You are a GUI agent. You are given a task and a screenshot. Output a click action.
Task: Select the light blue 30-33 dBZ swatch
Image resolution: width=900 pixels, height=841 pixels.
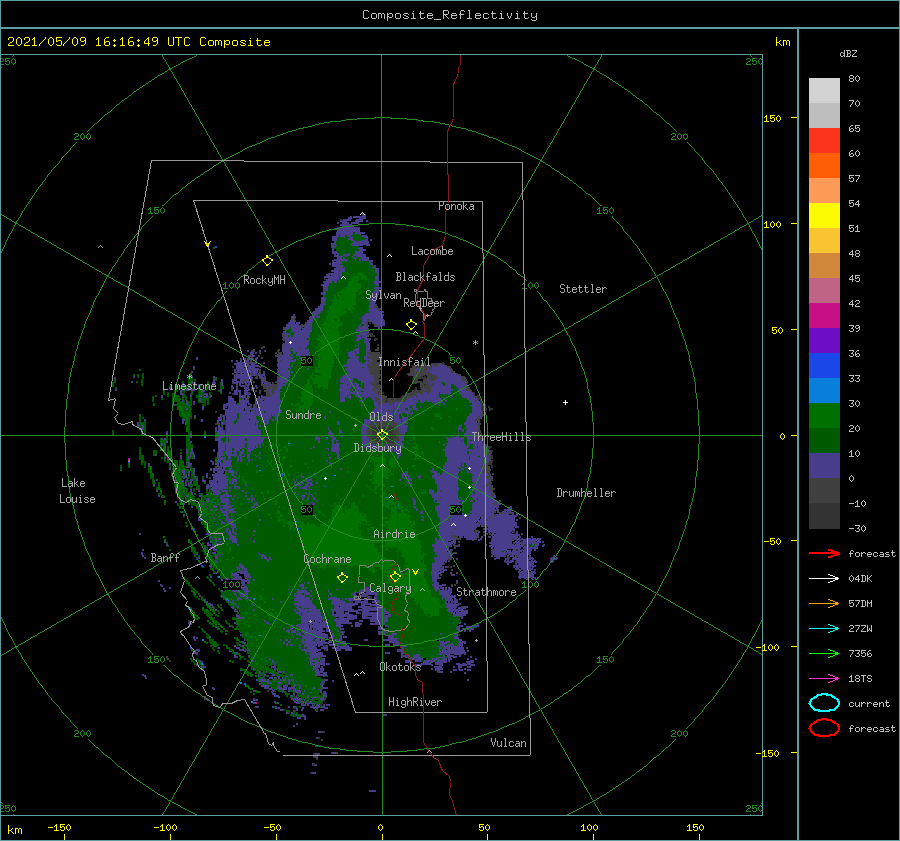[x=824, y=390]
